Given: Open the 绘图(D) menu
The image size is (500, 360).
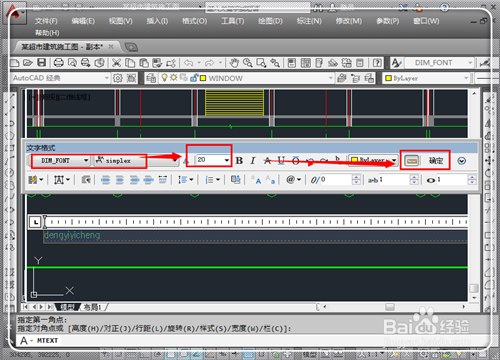Looking at the screenshot, I should (270, 21).
